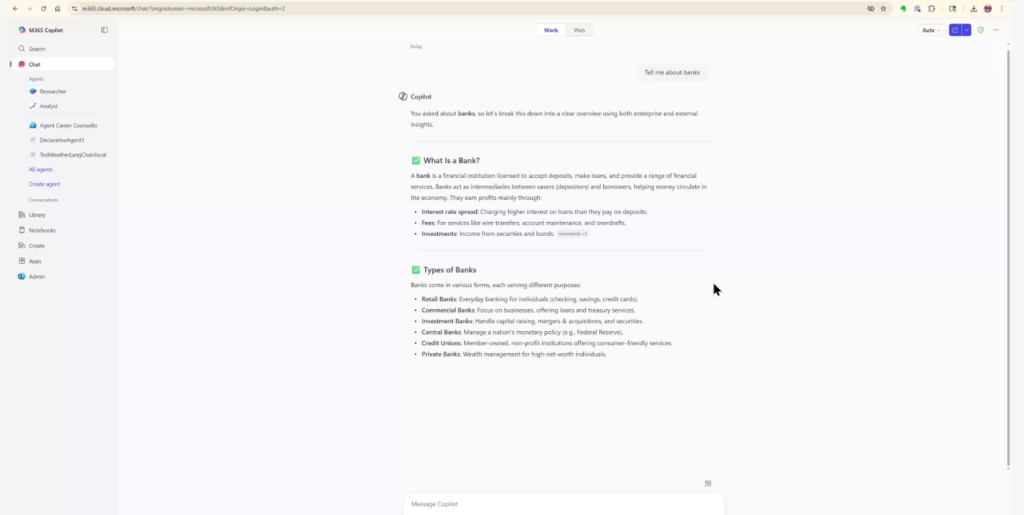Open the browser extensions puzzle icon

tap(932, 8)
